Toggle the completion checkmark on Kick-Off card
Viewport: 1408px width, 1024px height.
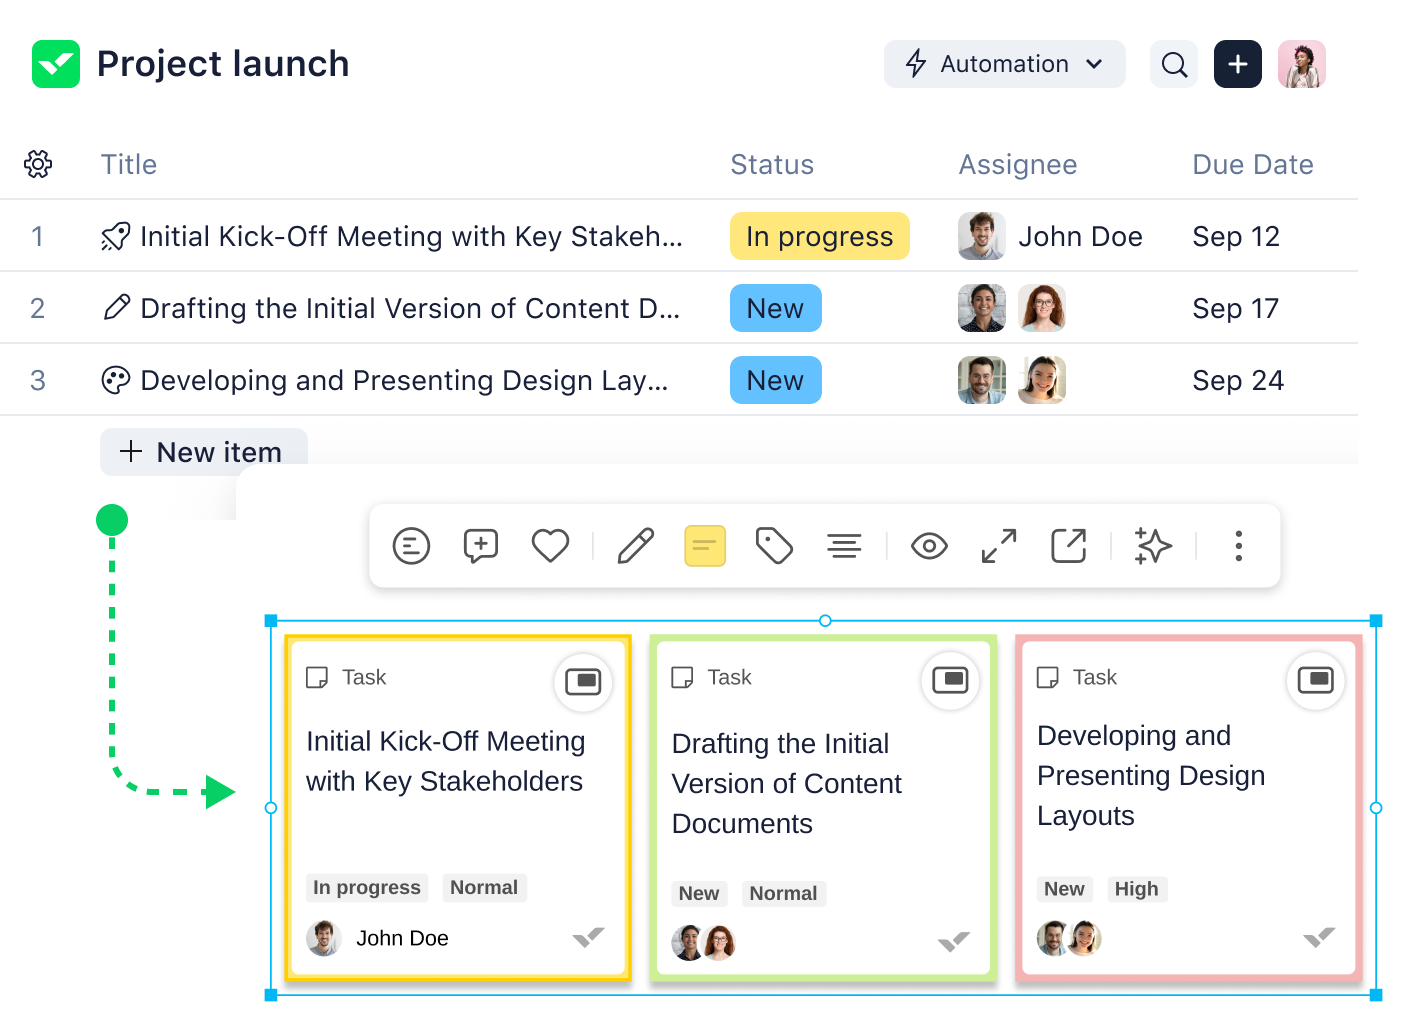[x=588, y=937]
